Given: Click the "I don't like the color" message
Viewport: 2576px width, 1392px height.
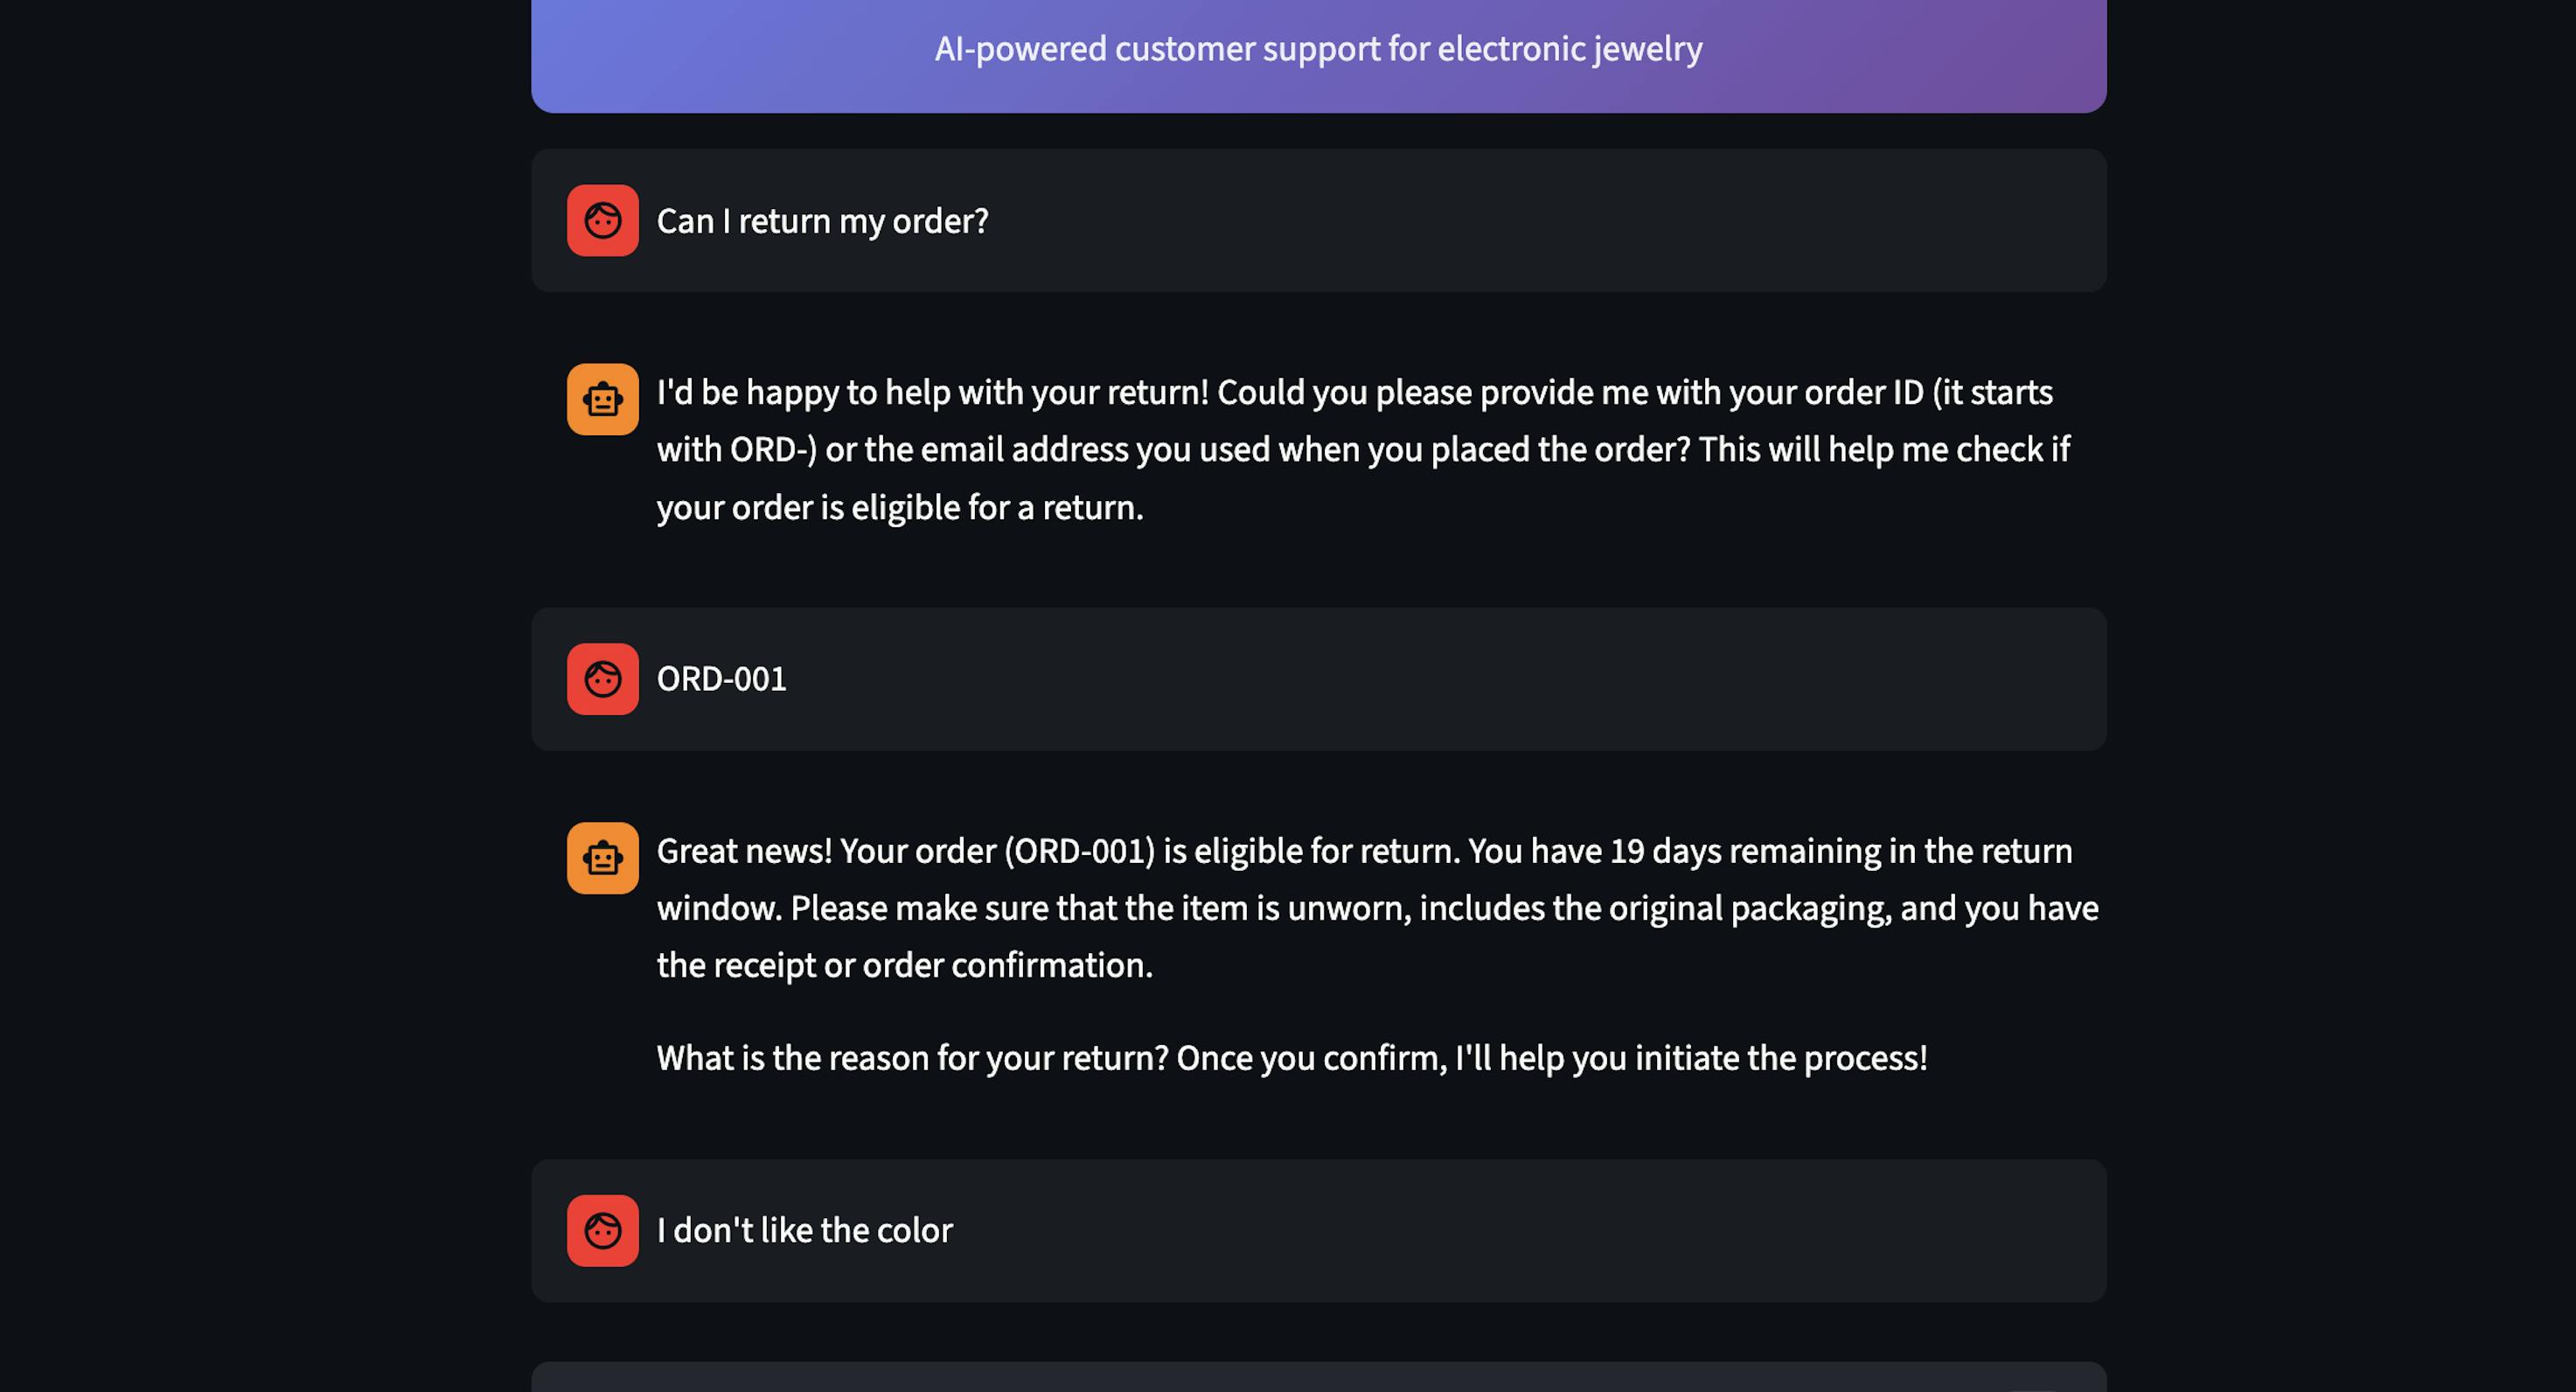Looking at the screenshot, I should point(804,1231).
